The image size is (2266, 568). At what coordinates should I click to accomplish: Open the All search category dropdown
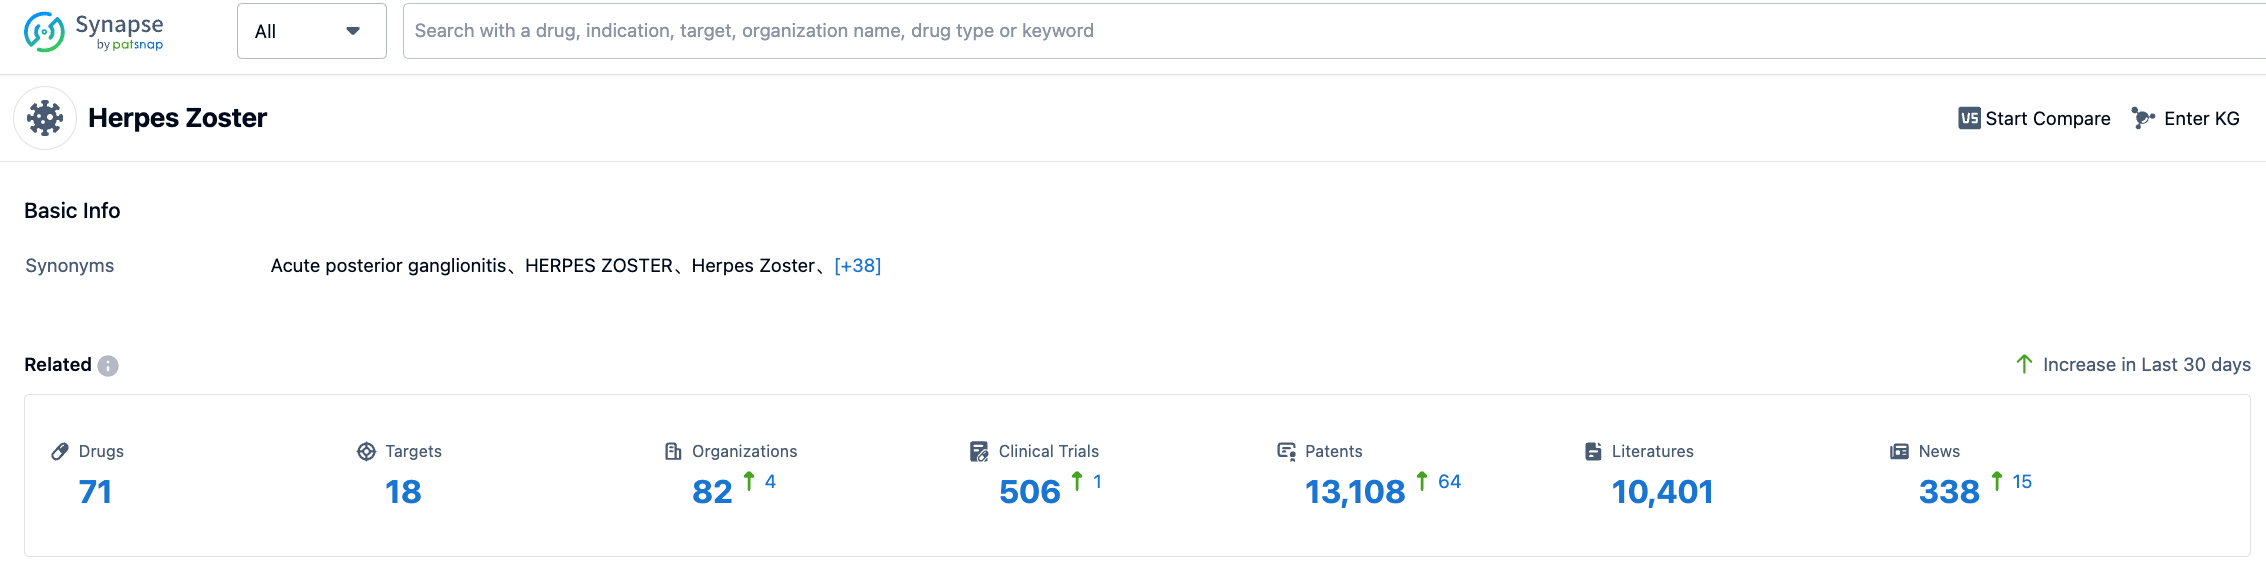(x=311, y=31)
